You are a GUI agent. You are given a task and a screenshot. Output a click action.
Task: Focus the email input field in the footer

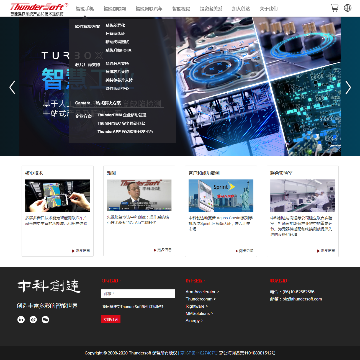[x=138, y=294]
